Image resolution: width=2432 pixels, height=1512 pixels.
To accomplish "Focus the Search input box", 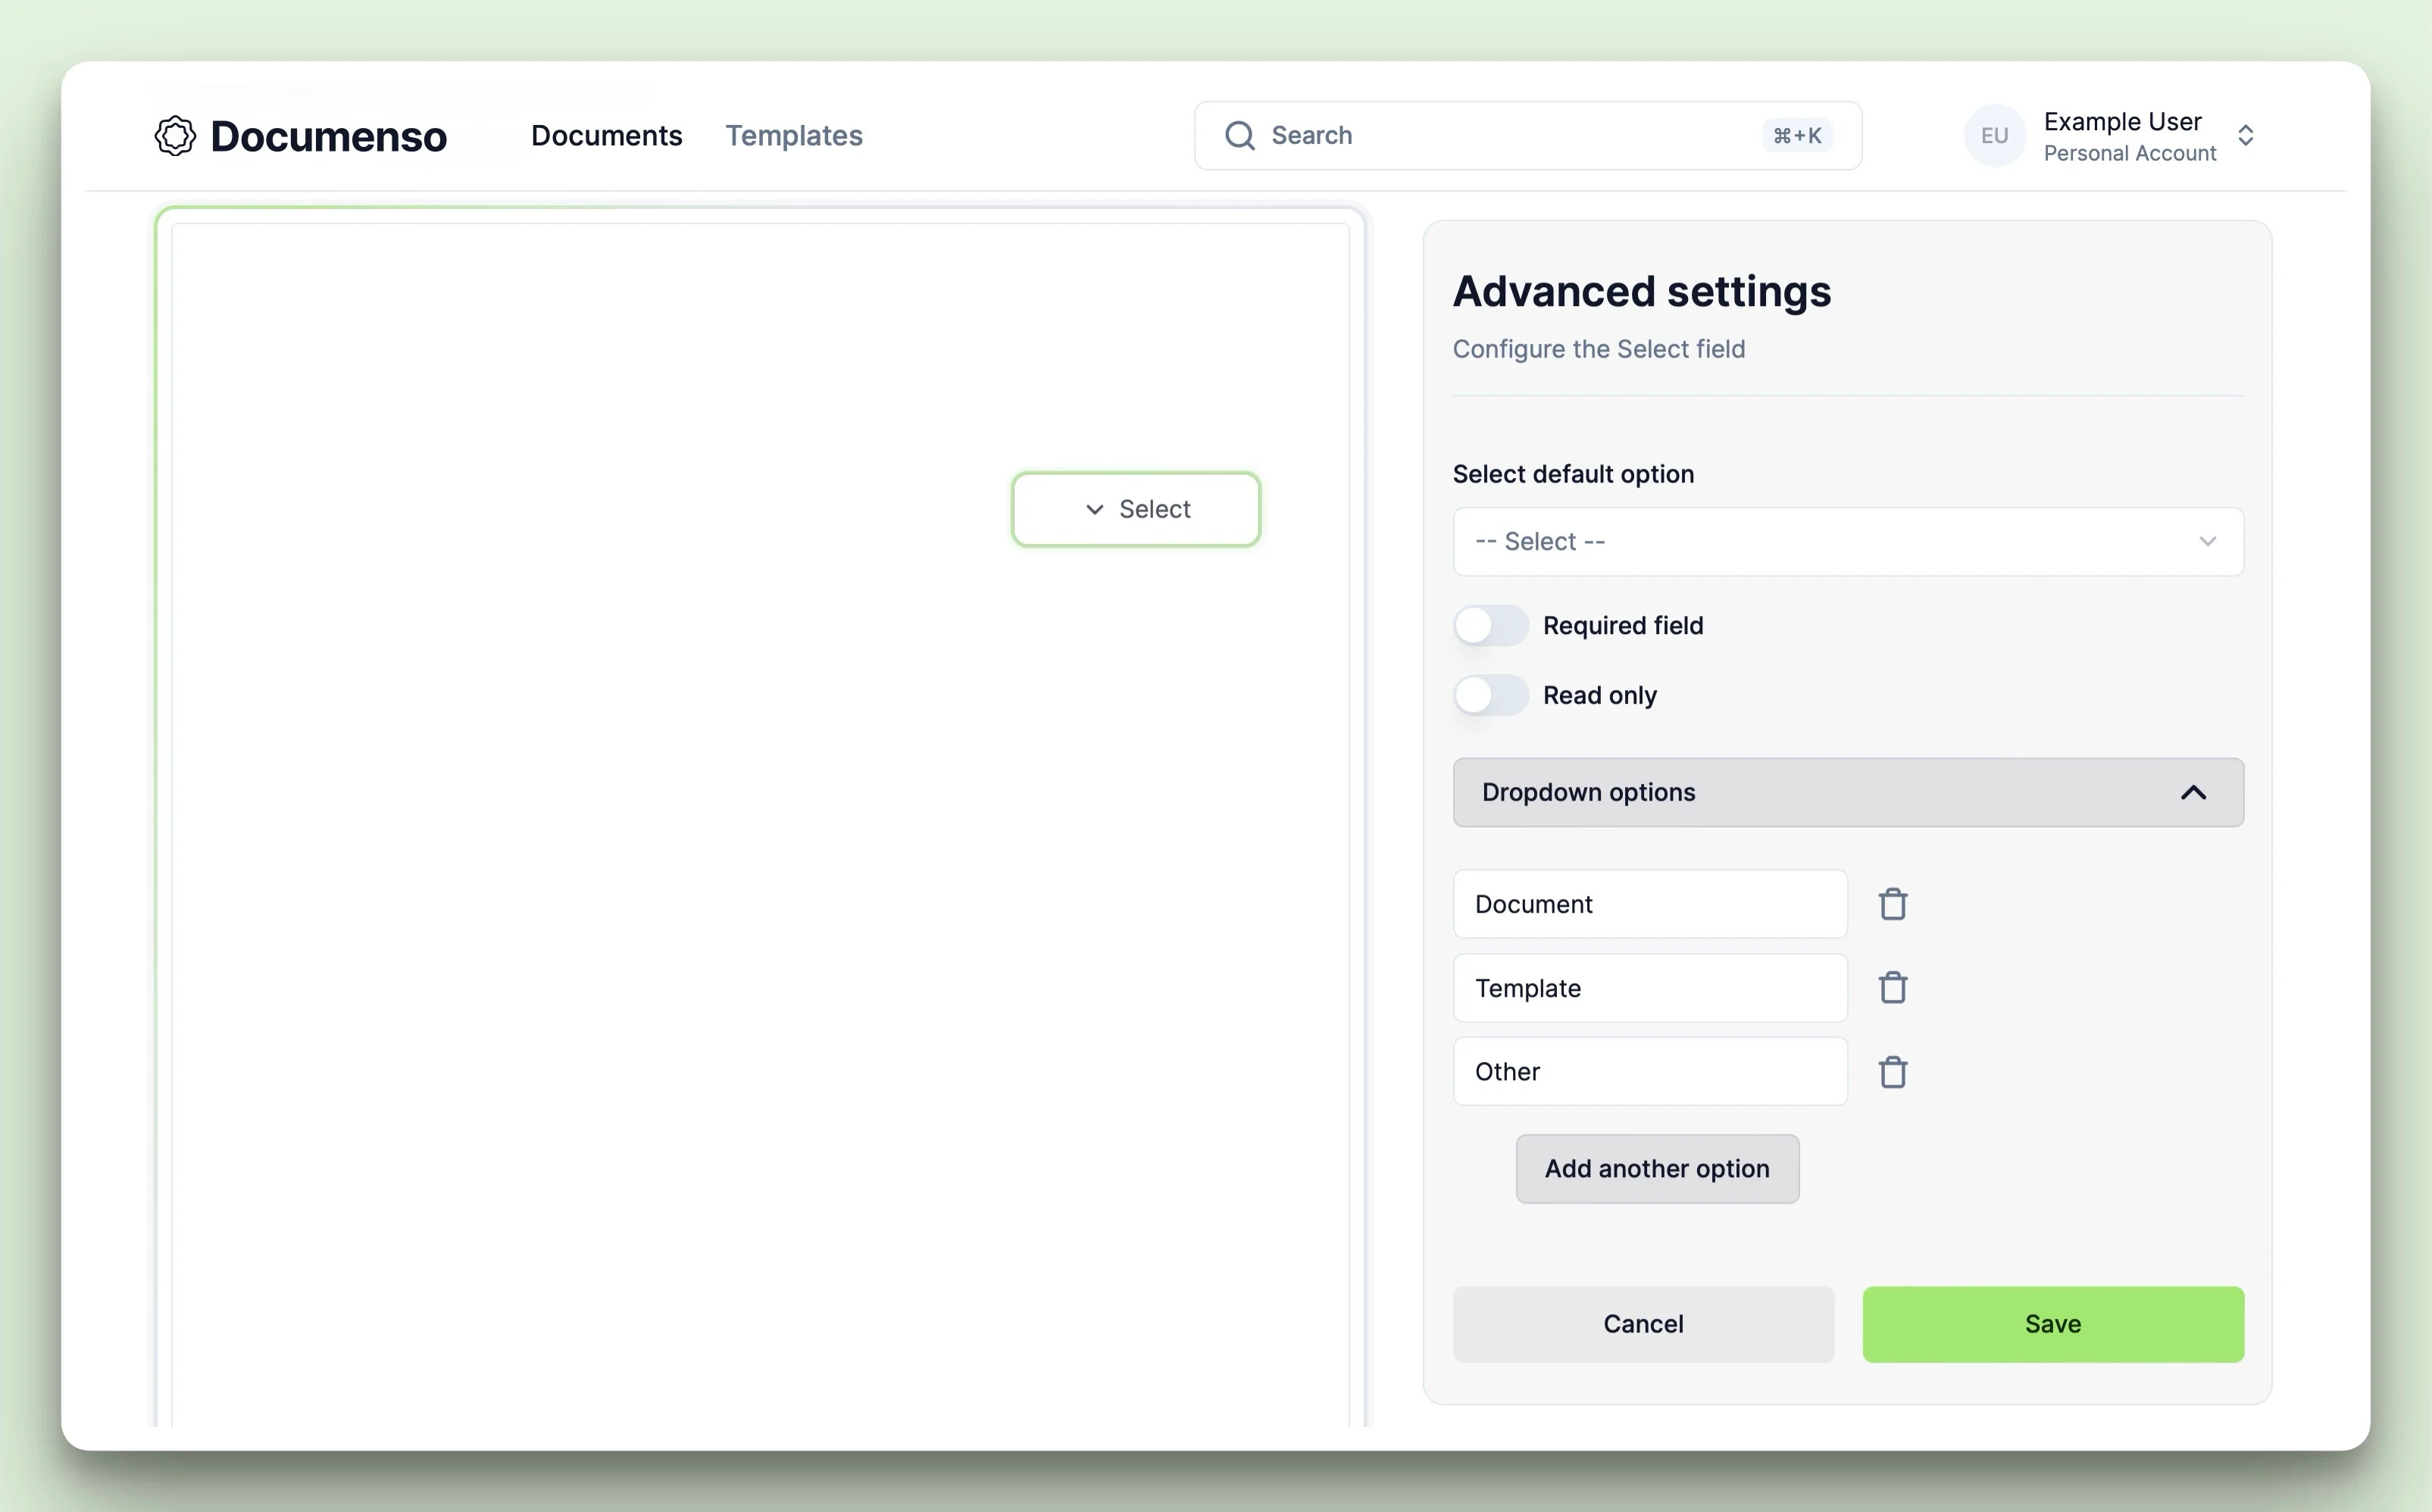I will click(1500, 136).
